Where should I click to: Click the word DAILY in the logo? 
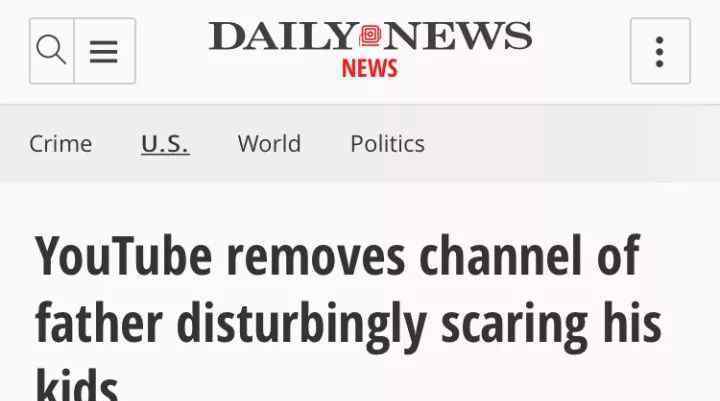point(283,36)
